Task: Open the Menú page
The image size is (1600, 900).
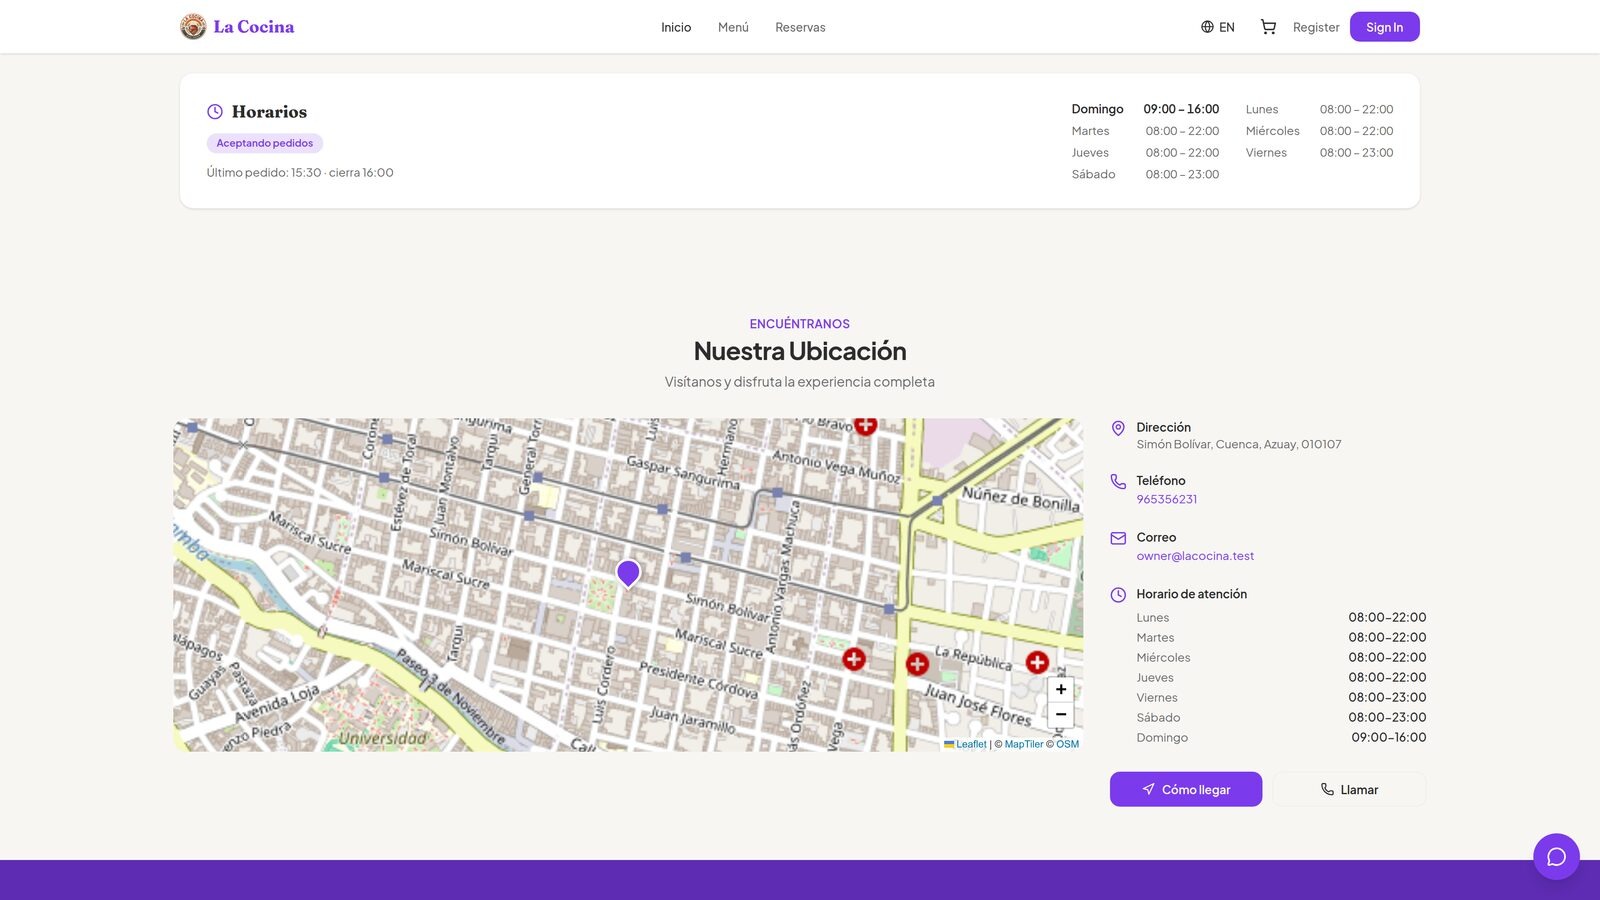Action: coord(733,27)
